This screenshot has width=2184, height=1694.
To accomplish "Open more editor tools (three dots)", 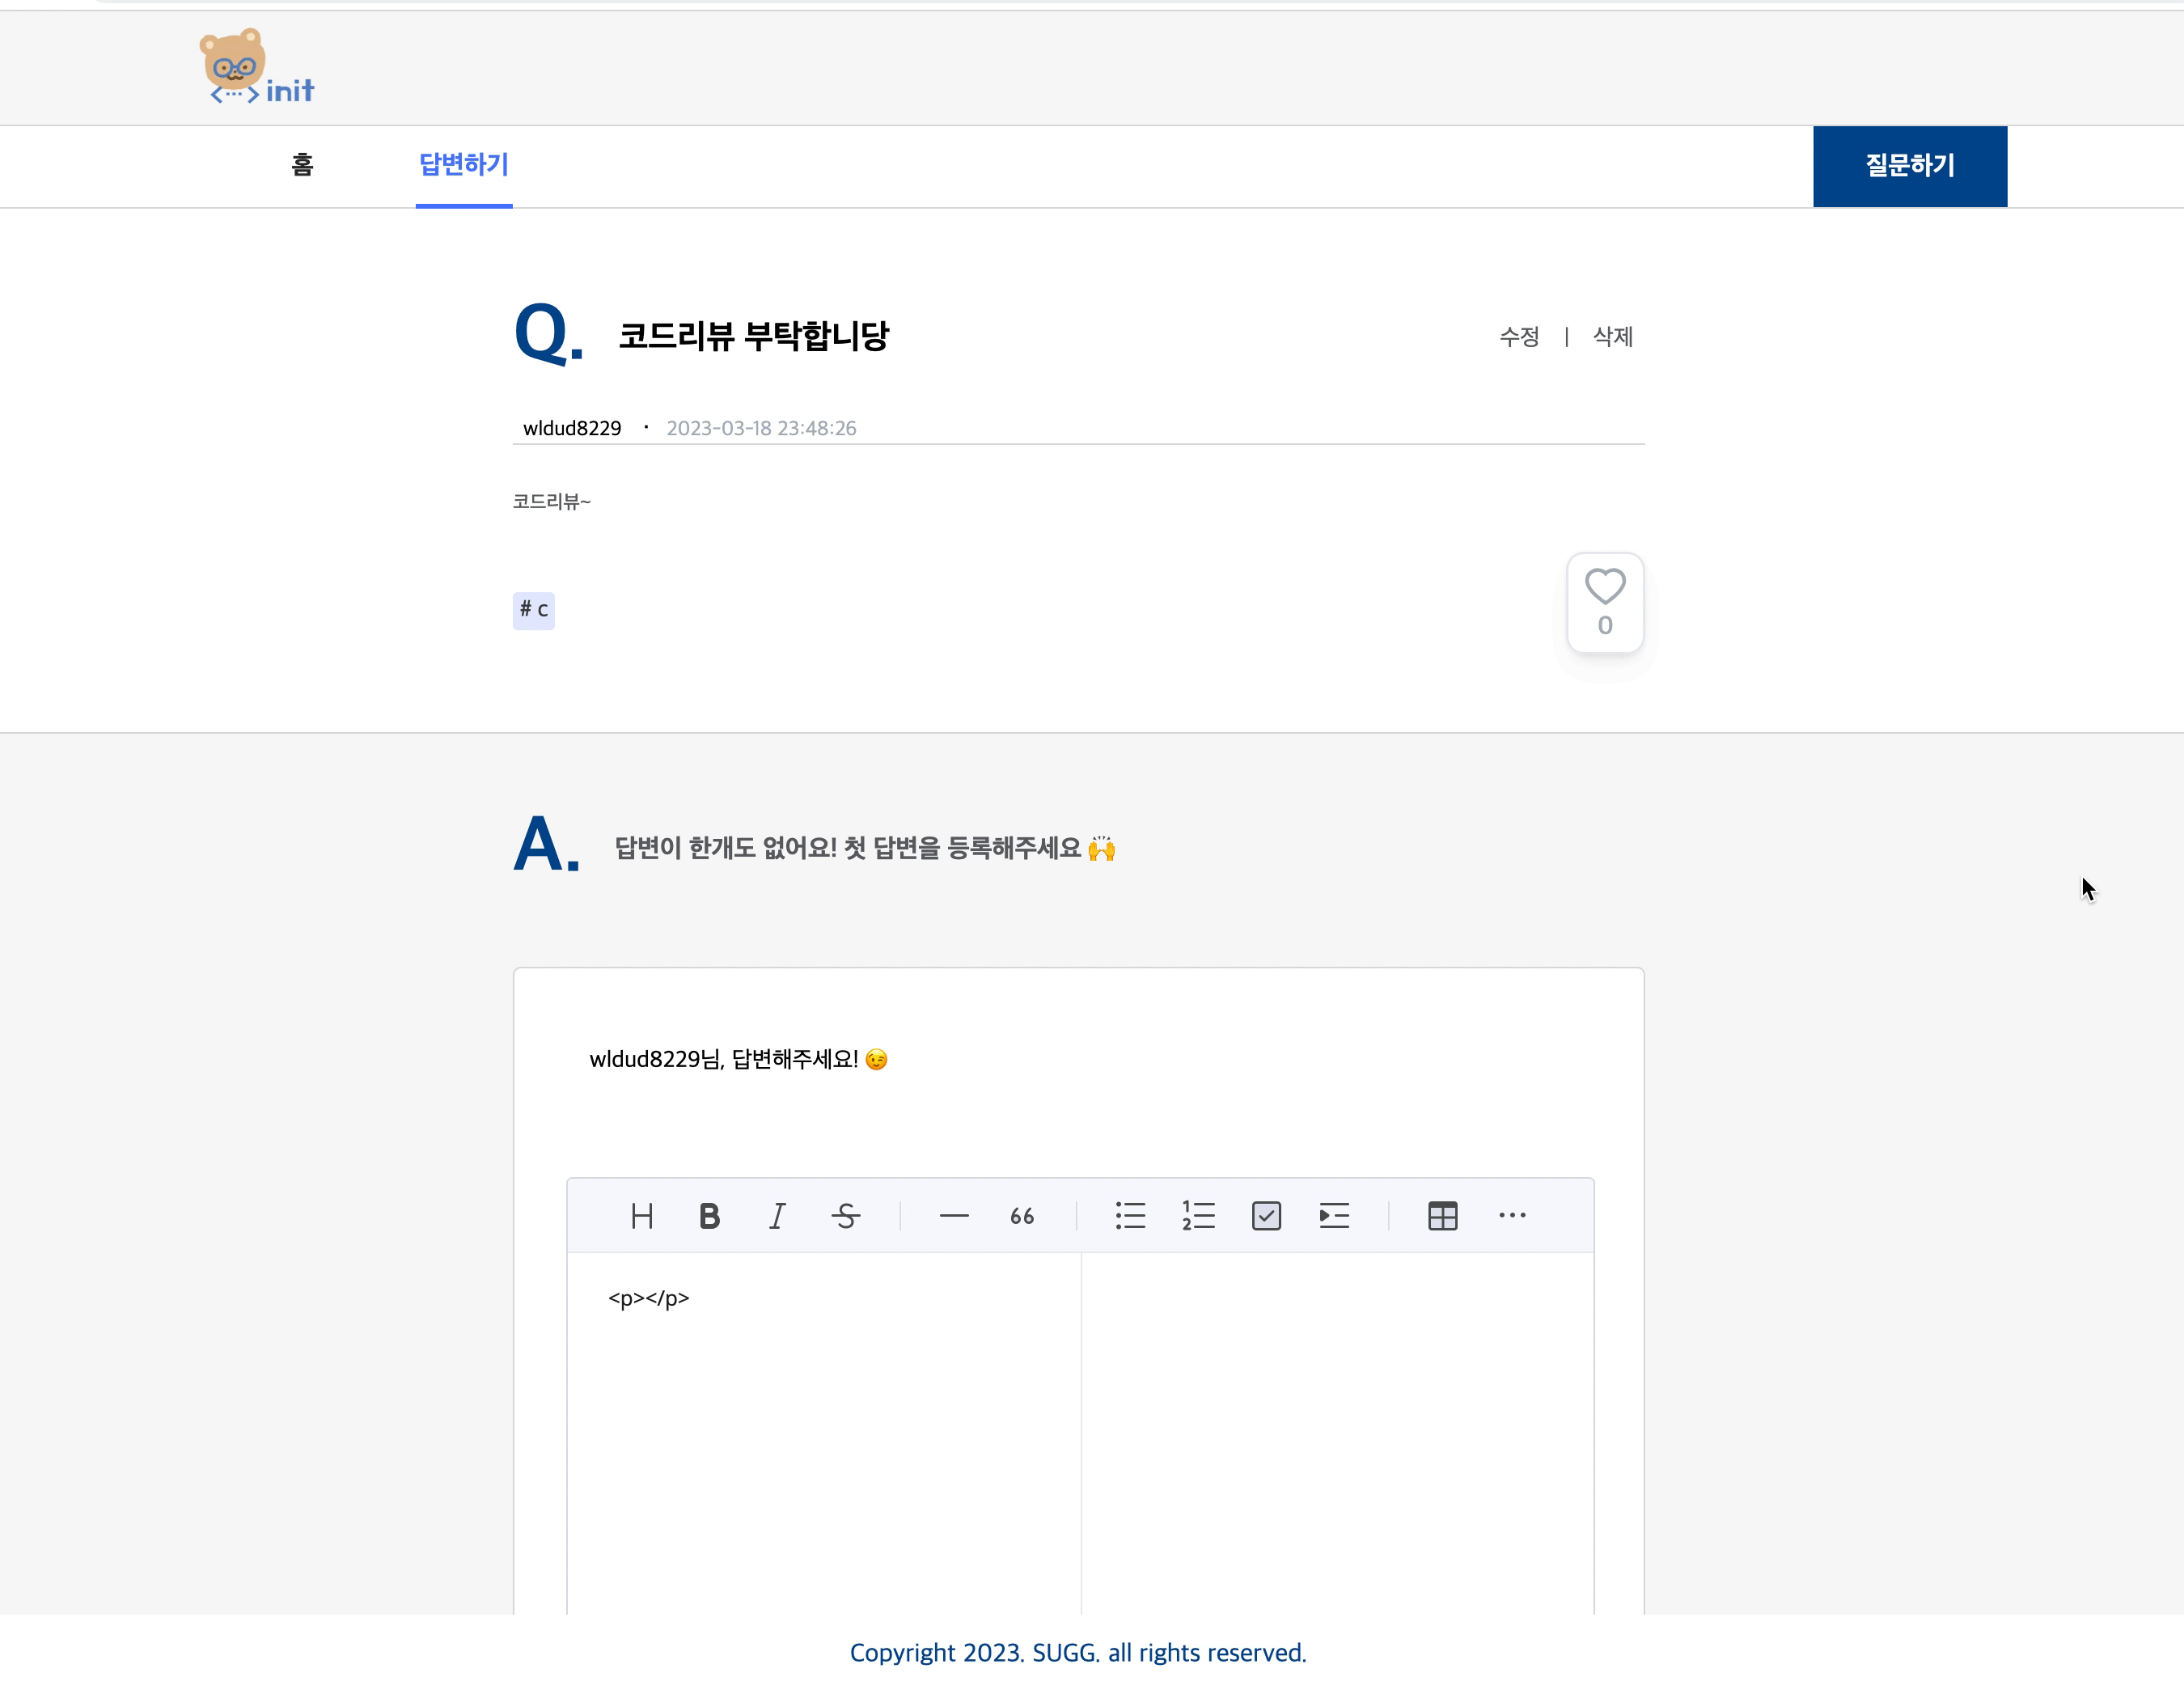I will (1512, 1216).
